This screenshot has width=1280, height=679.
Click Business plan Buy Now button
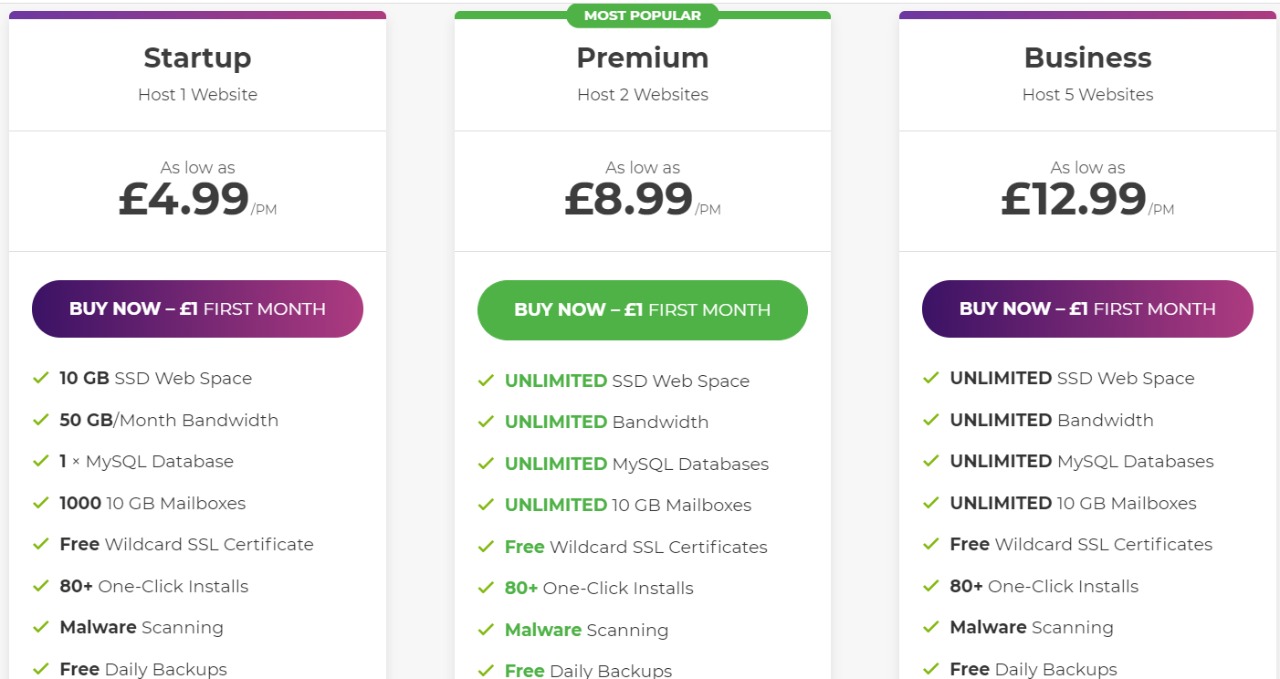coord(1087,309)
